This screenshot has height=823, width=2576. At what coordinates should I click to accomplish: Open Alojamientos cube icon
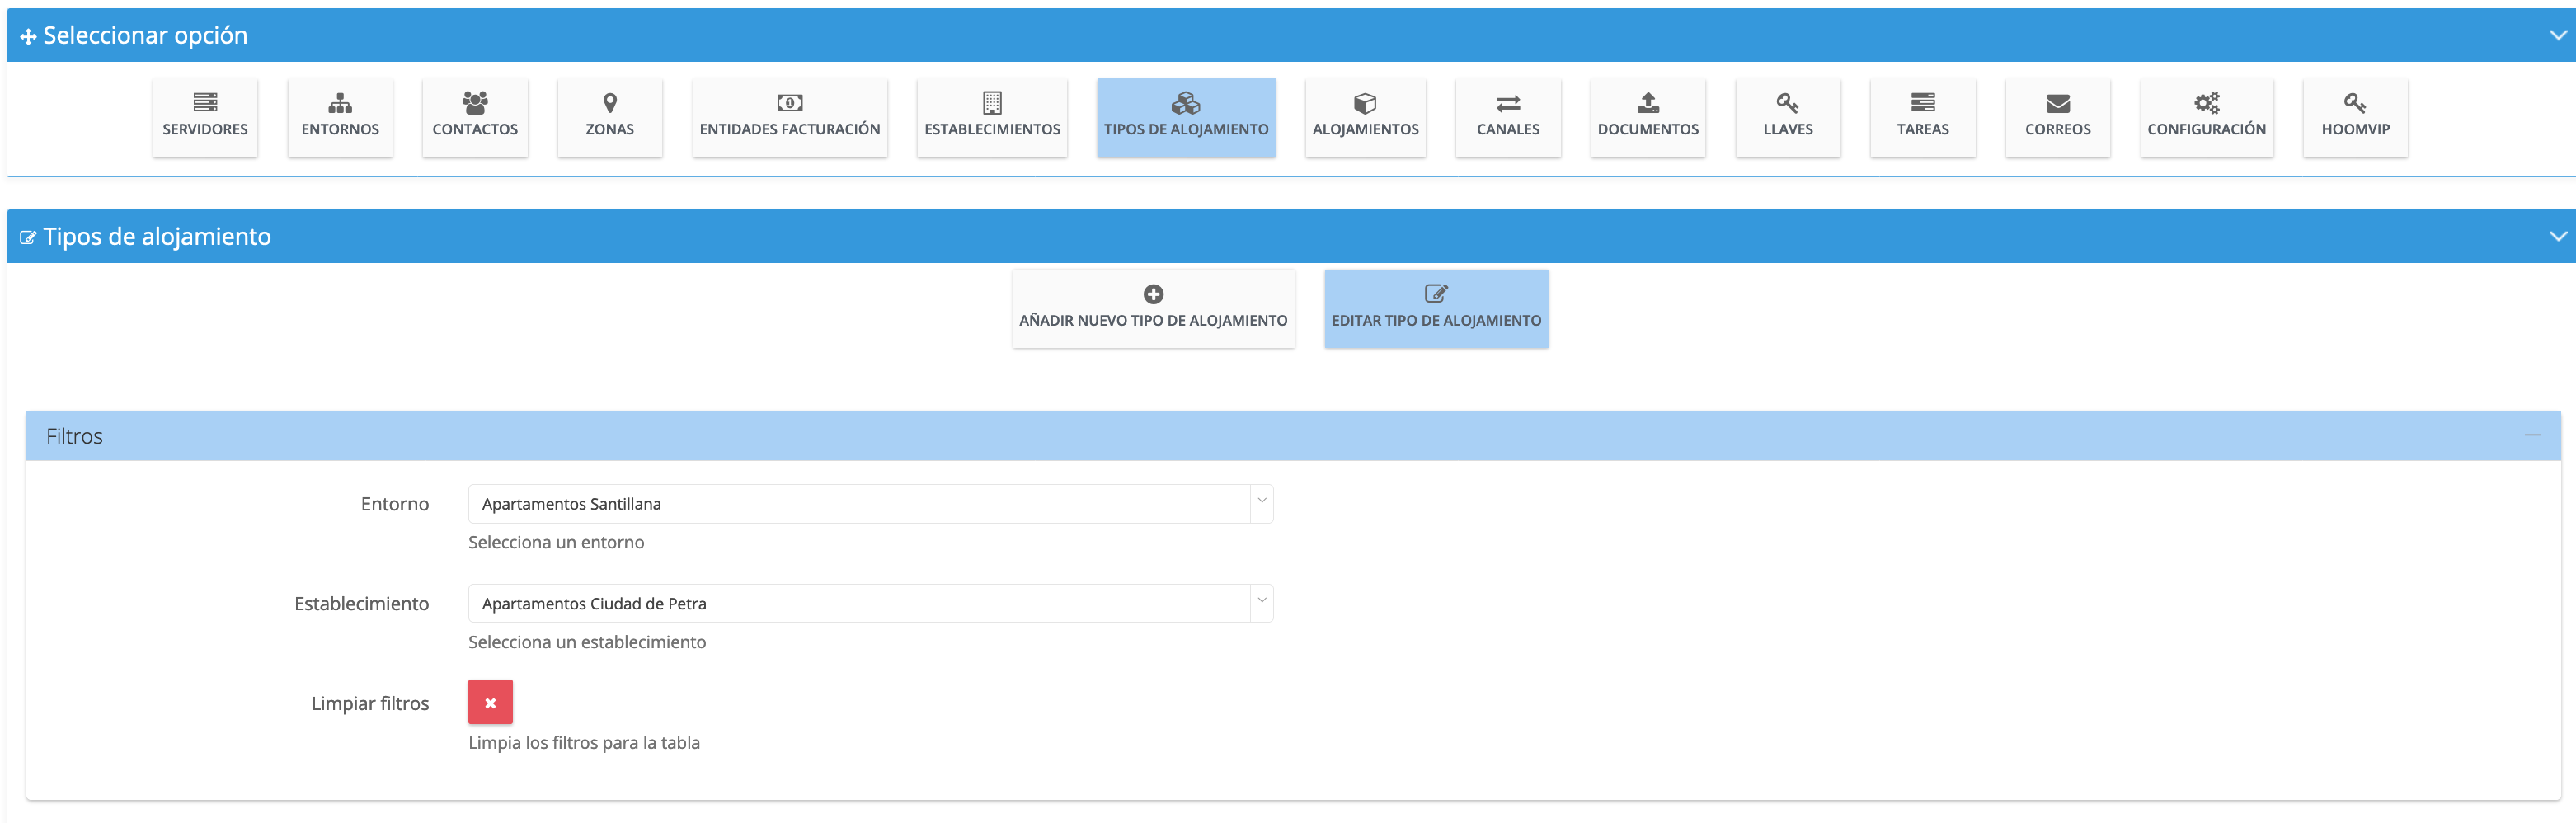pos(1365,103)
